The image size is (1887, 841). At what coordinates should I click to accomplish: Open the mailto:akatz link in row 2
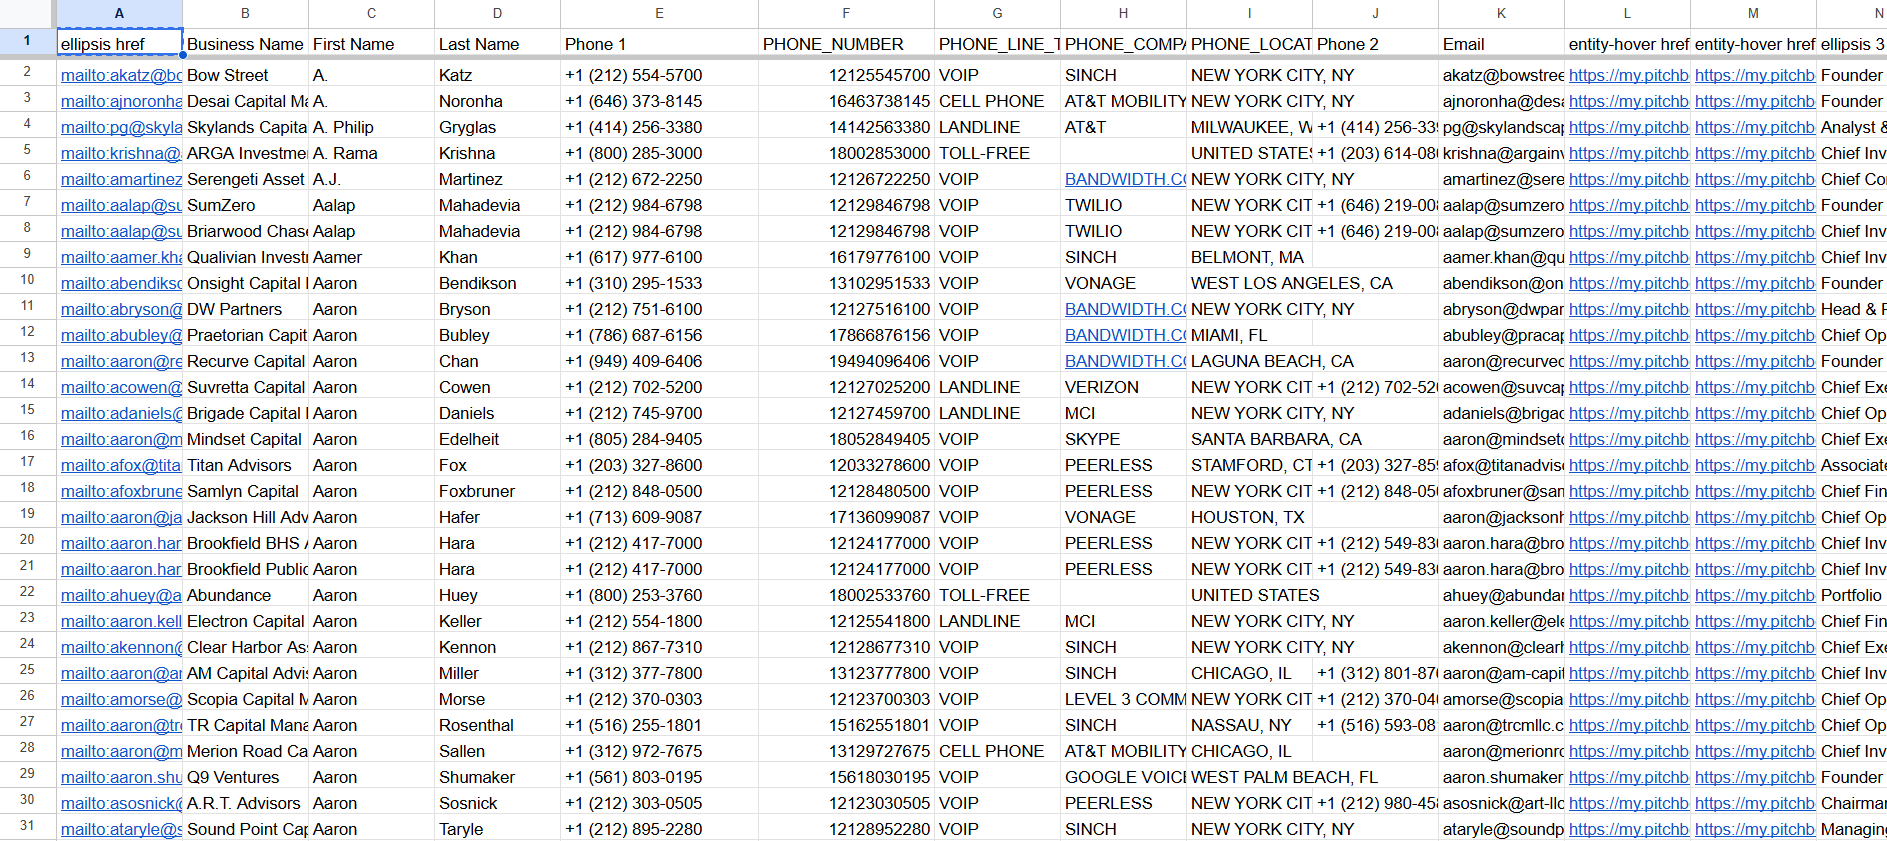pyautogui.click(x=121, y=75)
